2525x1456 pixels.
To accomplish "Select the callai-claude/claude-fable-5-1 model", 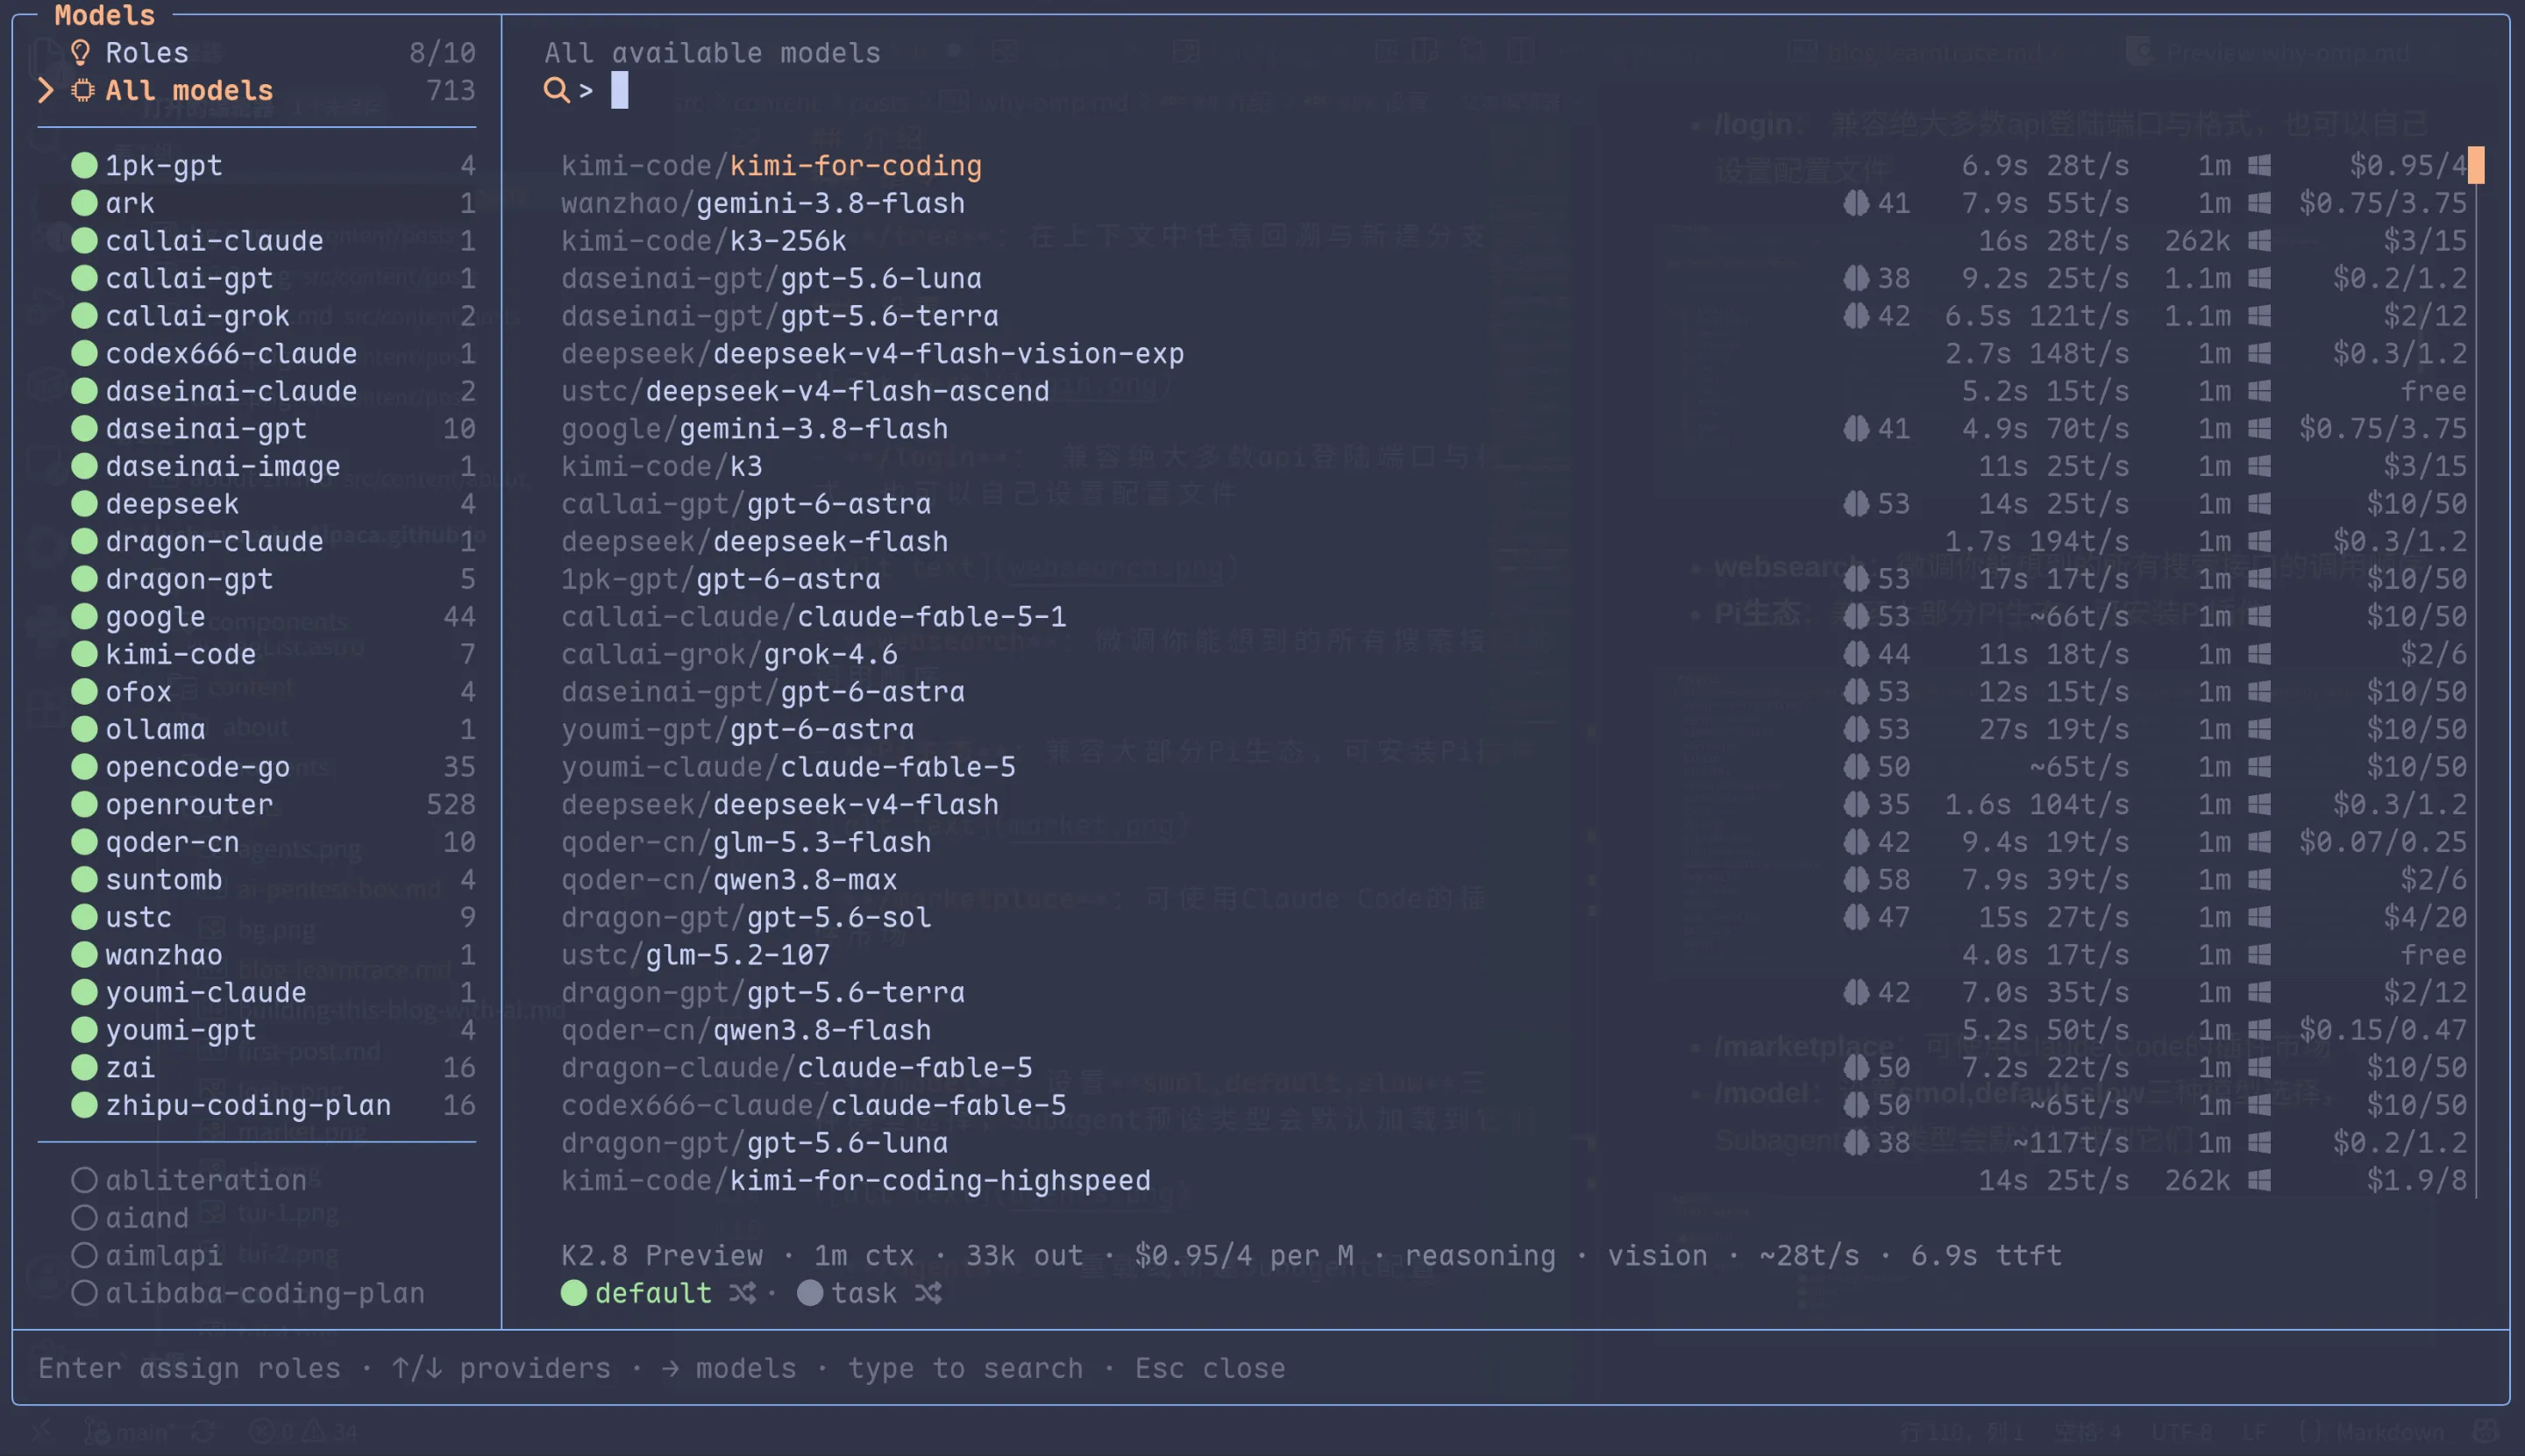I will point(1513,616).
